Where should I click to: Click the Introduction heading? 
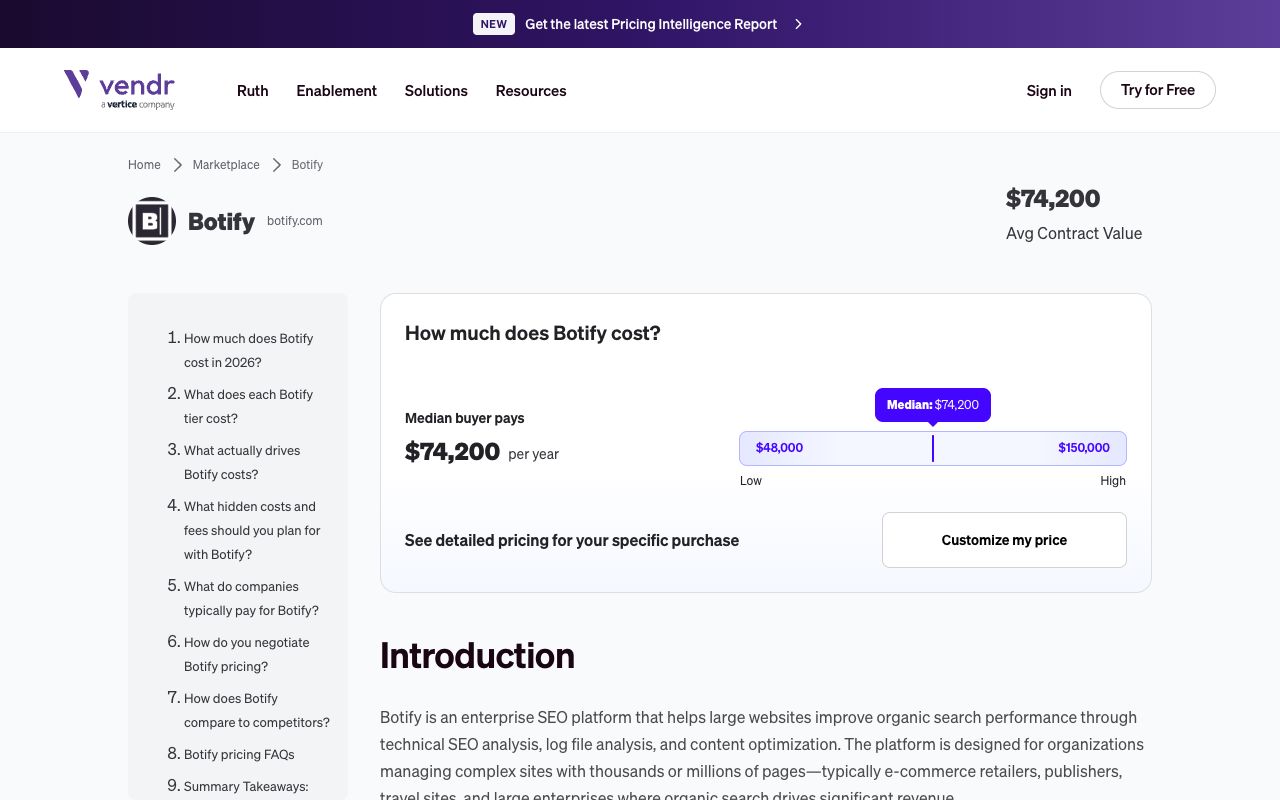click(x=477, y=656)
